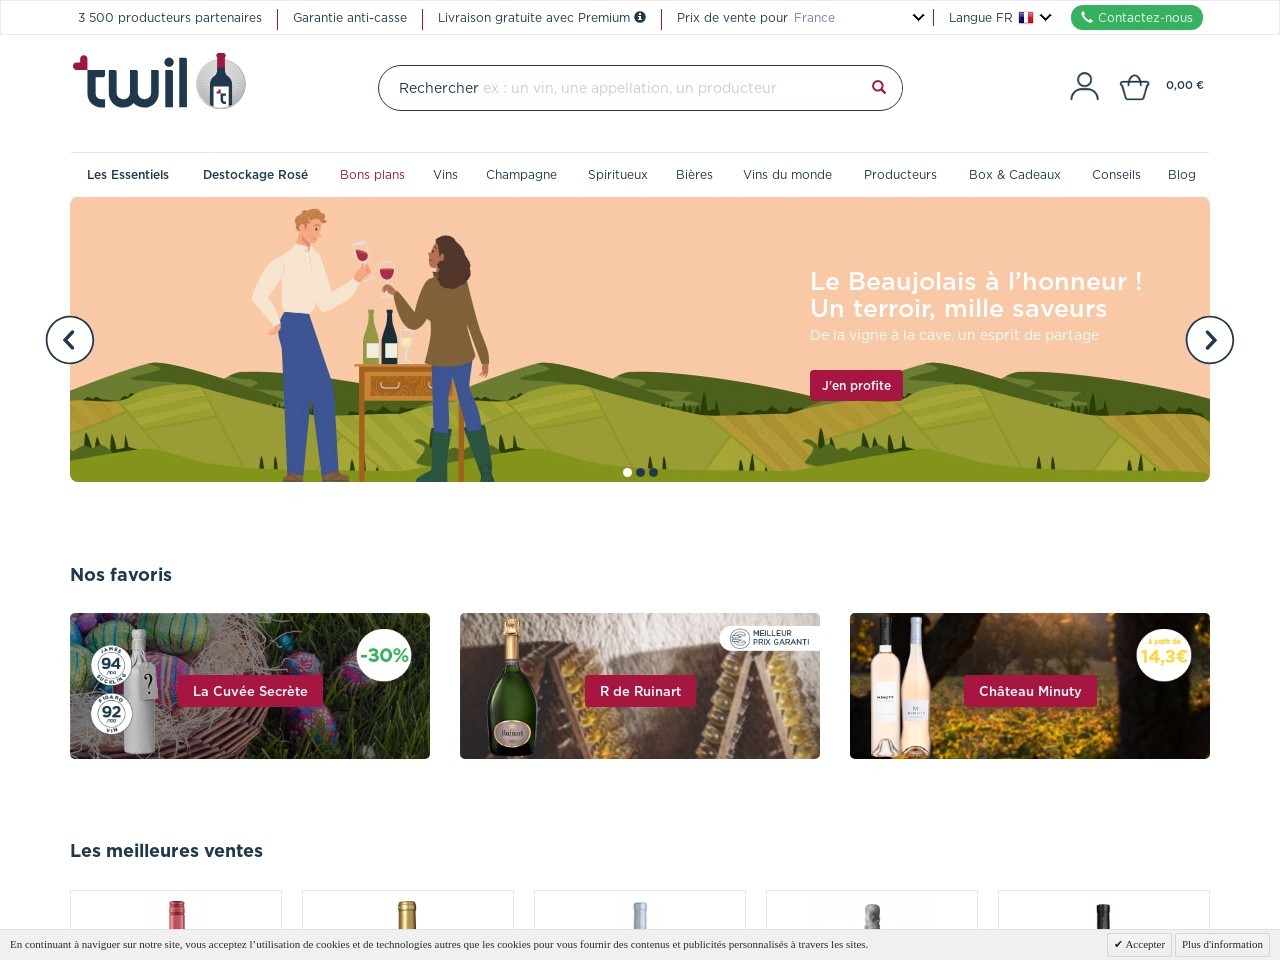Select the second carousel dot

pos(640,472)
